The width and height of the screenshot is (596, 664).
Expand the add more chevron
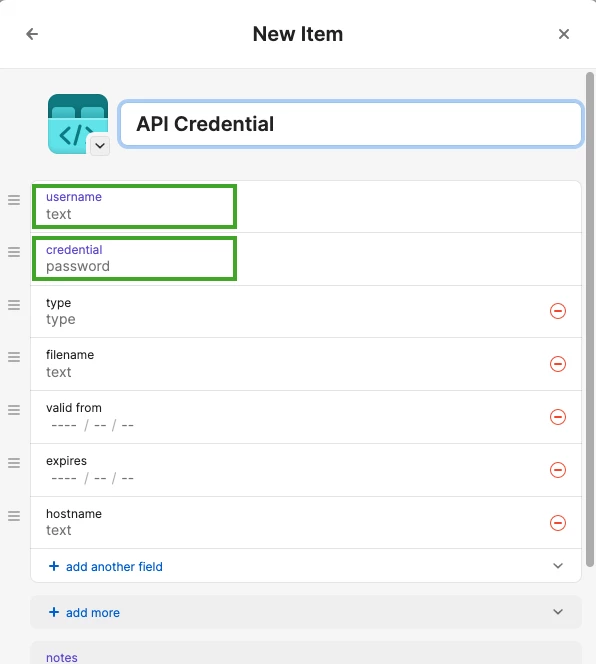click(558, 612)
